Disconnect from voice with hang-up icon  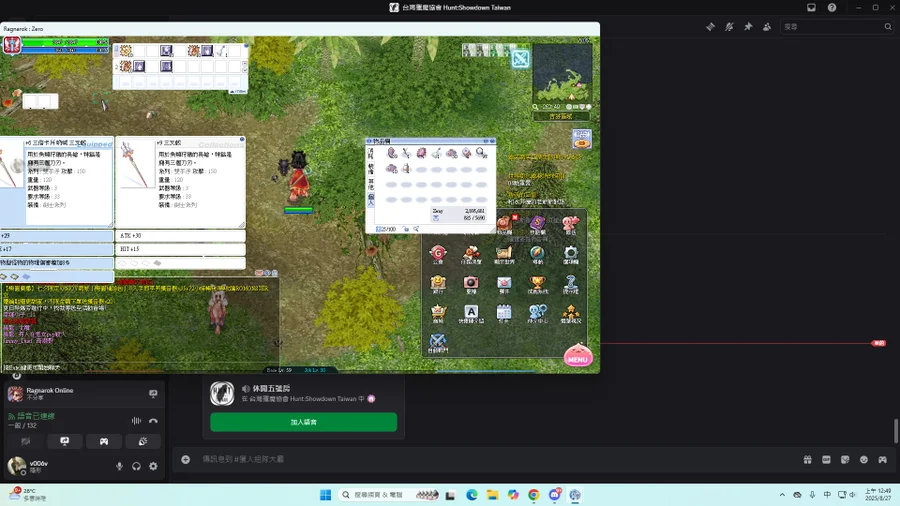pyautogui.click(x=153, y=421)
